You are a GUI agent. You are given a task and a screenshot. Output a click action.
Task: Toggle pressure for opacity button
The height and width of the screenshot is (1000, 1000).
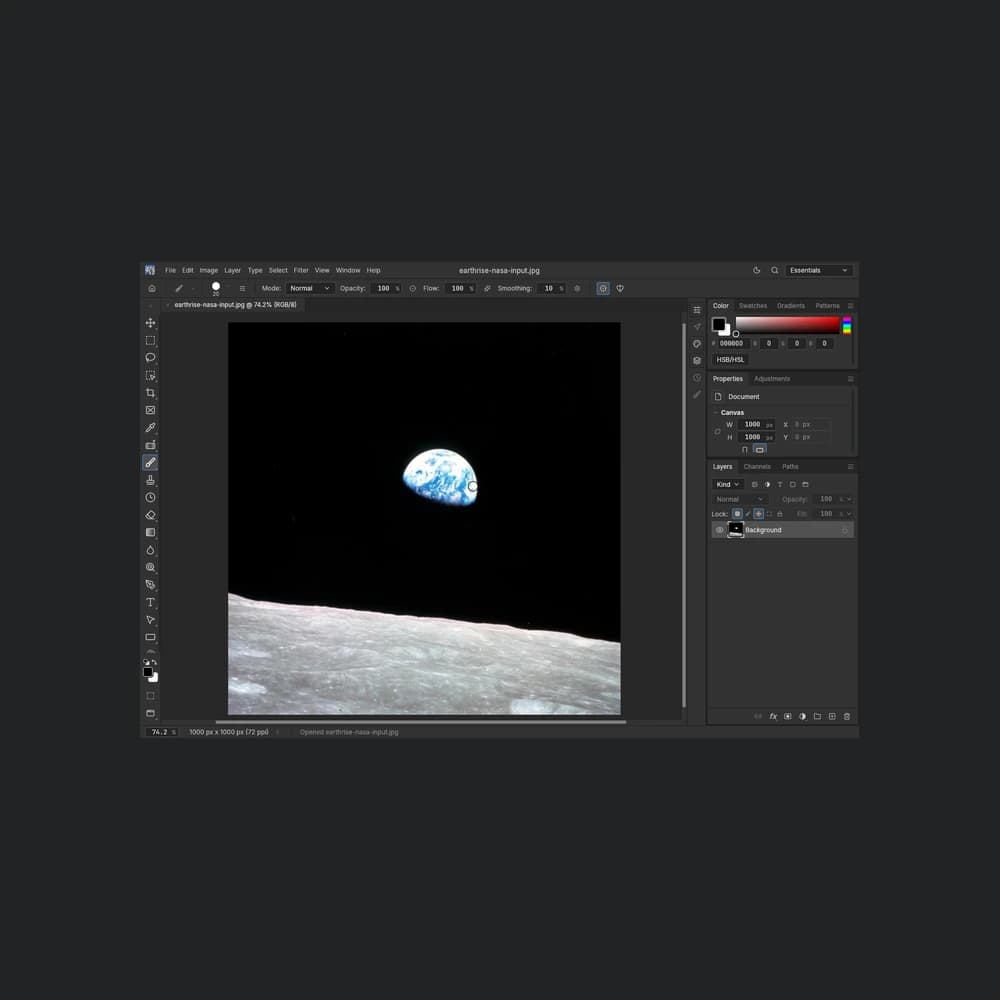[x=413, y=289]
